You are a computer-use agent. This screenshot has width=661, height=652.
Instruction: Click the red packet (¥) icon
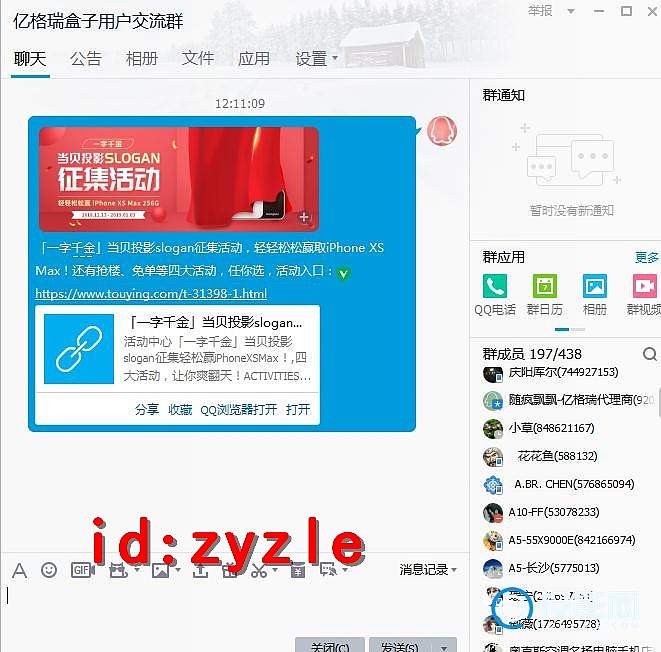pos(298,570)
